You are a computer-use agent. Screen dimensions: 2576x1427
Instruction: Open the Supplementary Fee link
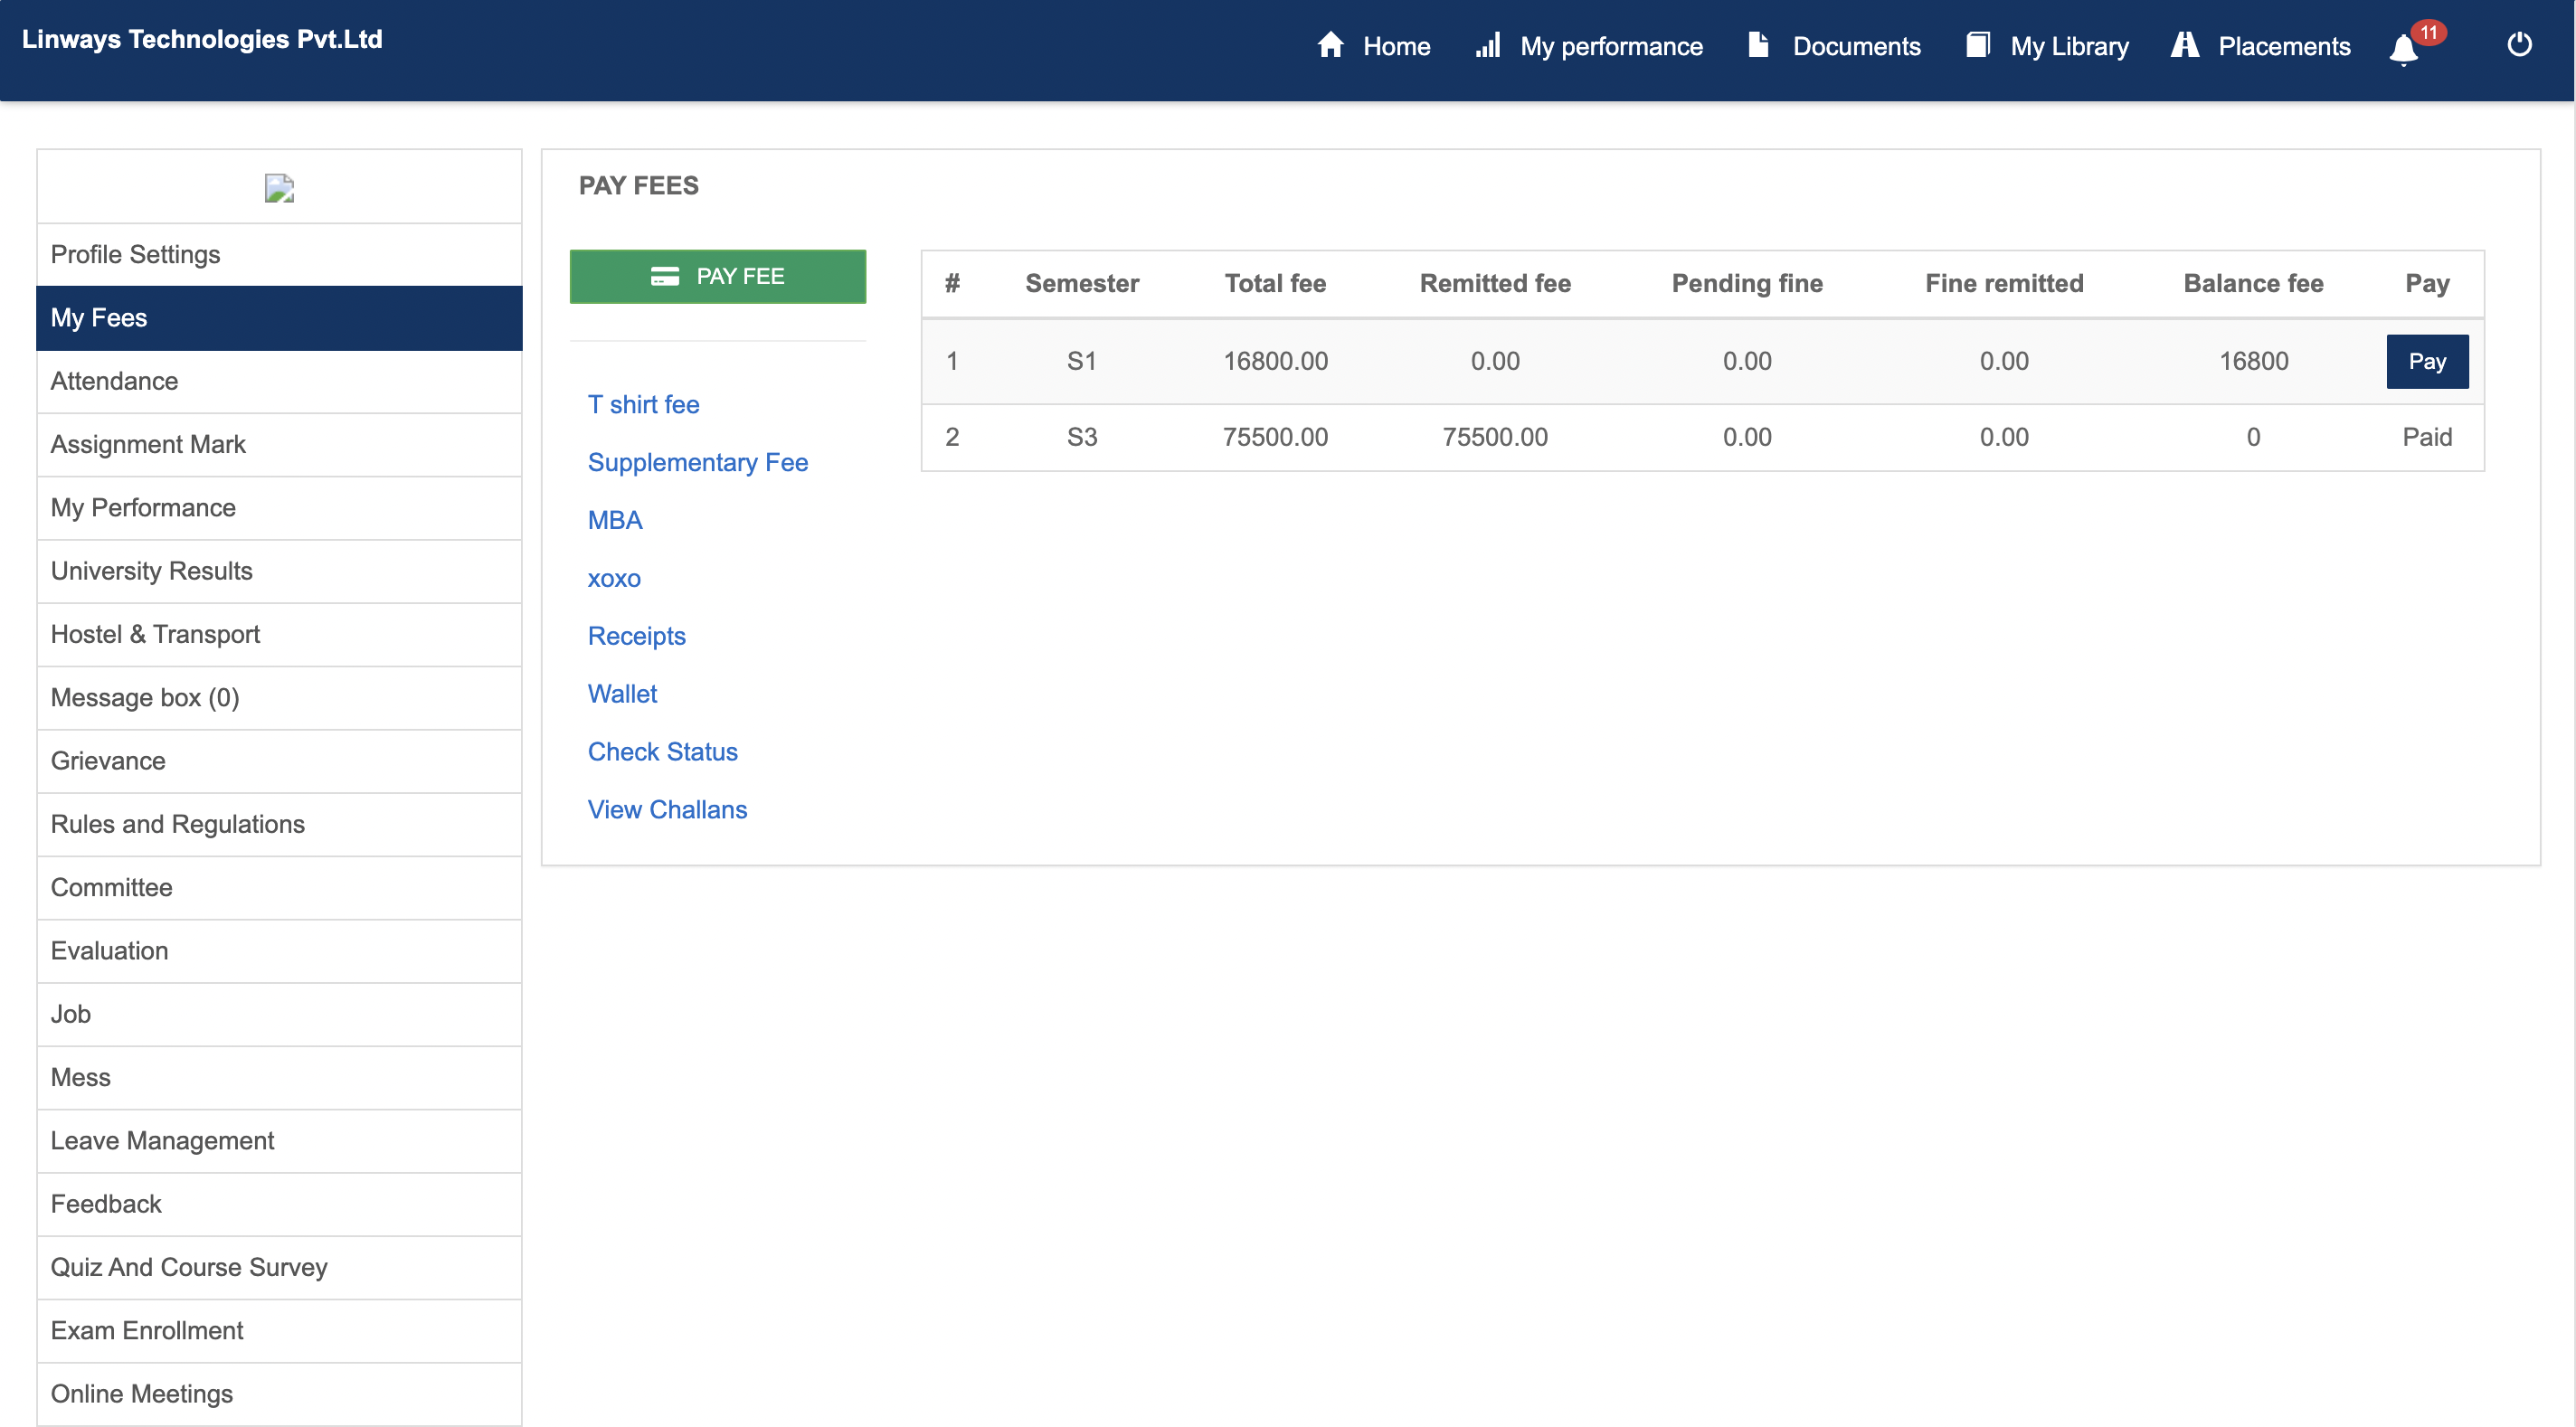pyautogui.click(x=697, y=463)
